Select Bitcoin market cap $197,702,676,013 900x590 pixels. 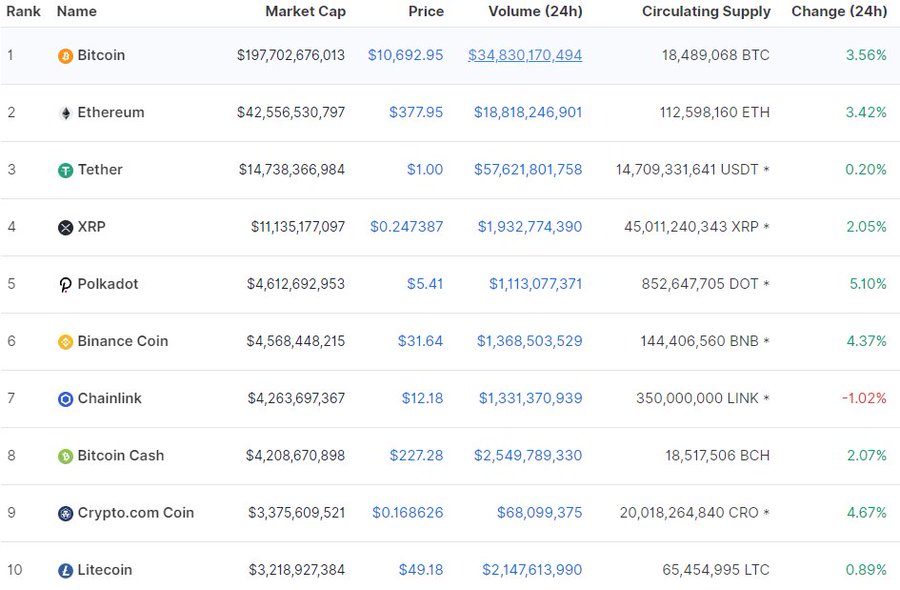click(291, 55)
